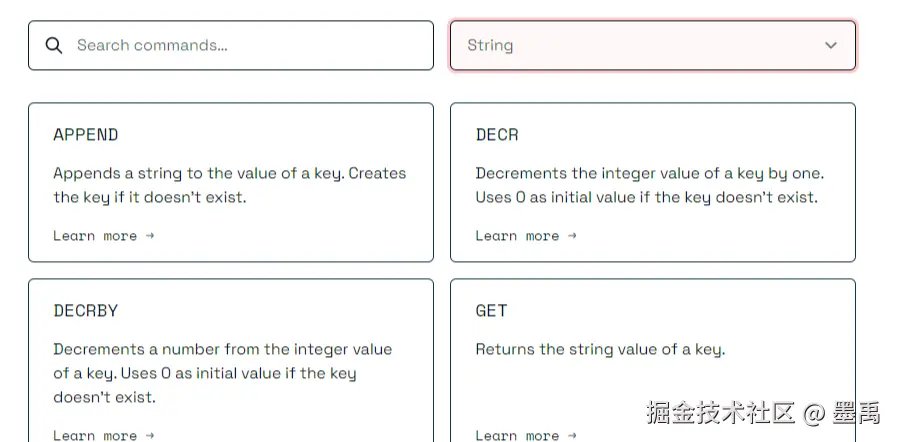Screen dimensions: 897x442
Task: Click Learn more under APPEND
Action: pyautogui.click(x=95, y=236)
